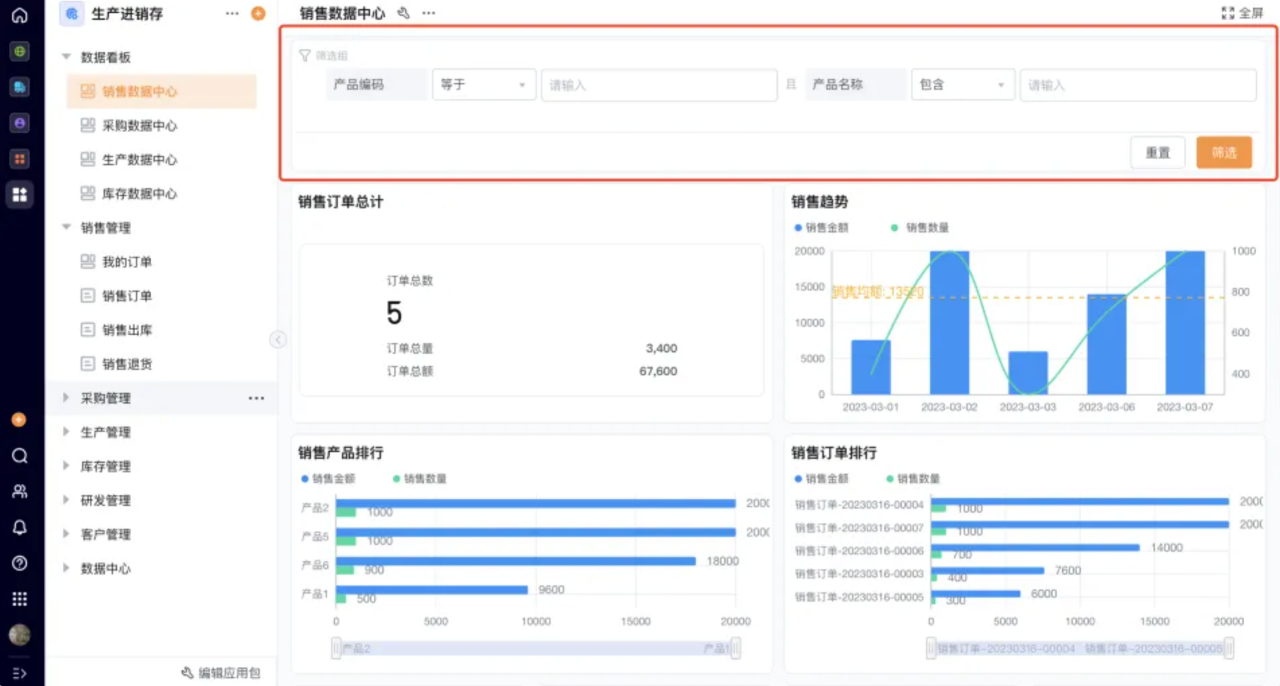Open the contacts people icon
Screen dimensions: 1280x686
(x=19, y=491)
